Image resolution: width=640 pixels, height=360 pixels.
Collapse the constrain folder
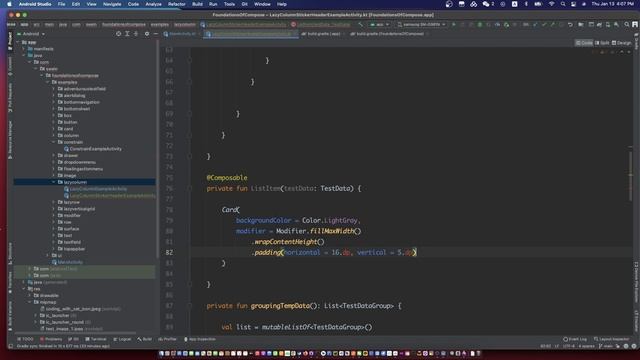click(x=53, y=142)
